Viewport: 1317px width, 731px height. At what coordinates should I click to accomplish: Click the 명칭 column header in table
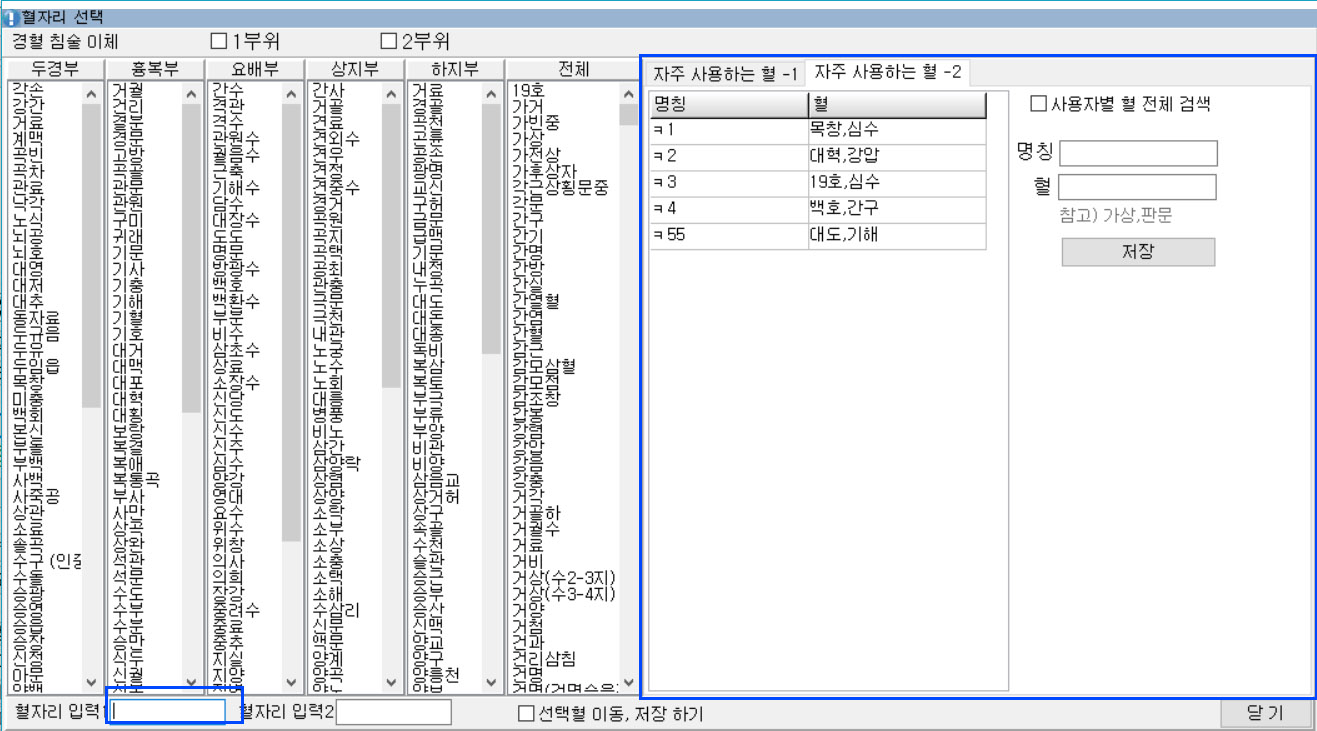pos(728,105)
